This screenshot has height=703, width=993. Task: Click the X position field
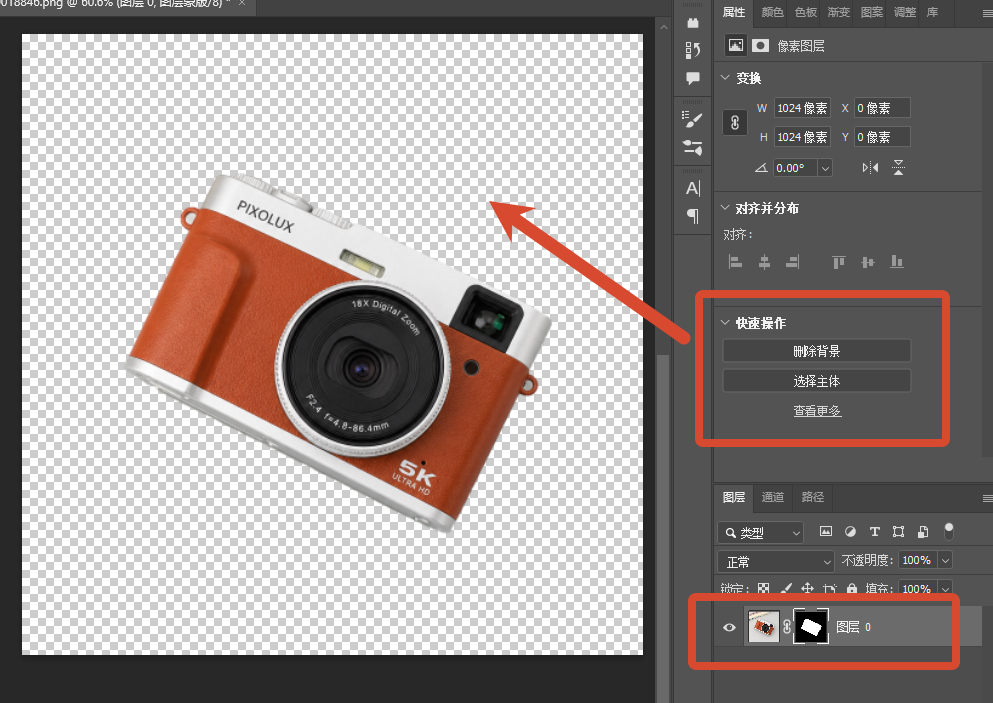click(882, 108)
